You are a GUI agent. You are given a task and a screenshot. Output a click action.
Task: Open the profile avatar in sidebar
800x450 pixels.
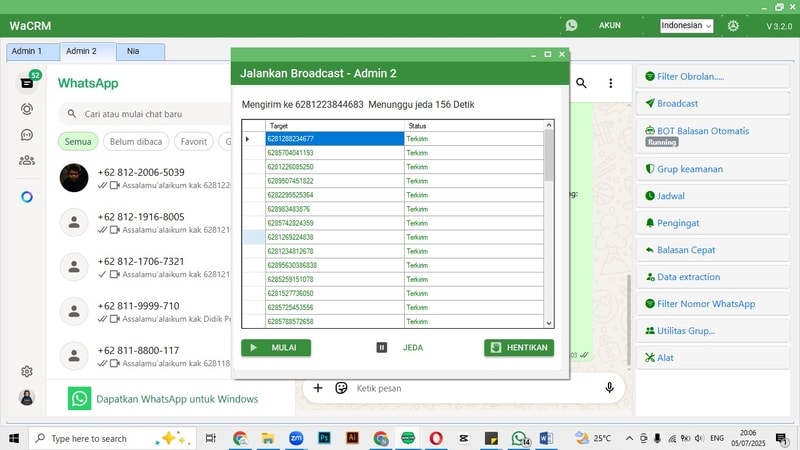(x=27, y=397)
